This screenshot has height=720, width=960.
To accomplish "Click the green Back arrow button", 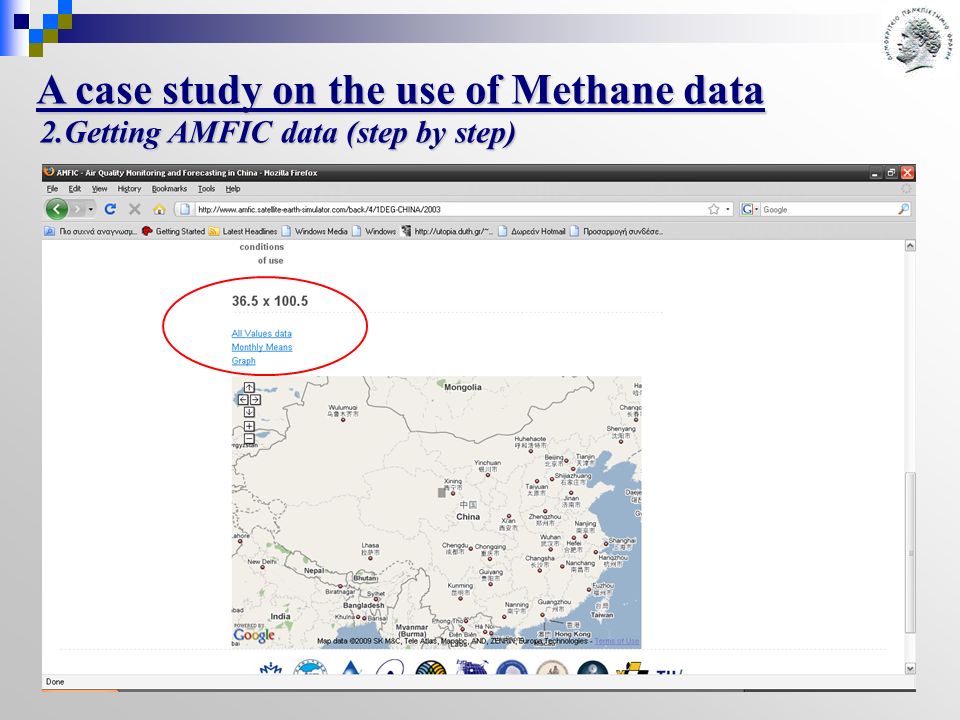I will 56,209.
